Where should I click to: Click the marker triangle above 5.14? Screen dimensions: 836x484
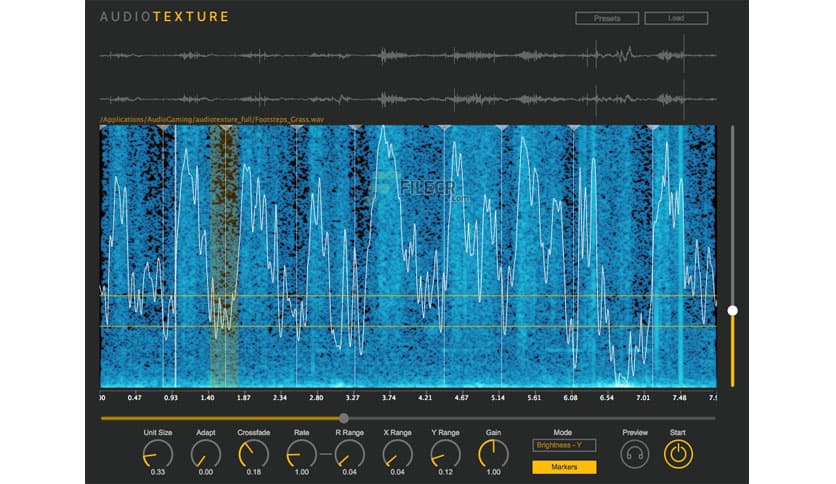[501, 128]
